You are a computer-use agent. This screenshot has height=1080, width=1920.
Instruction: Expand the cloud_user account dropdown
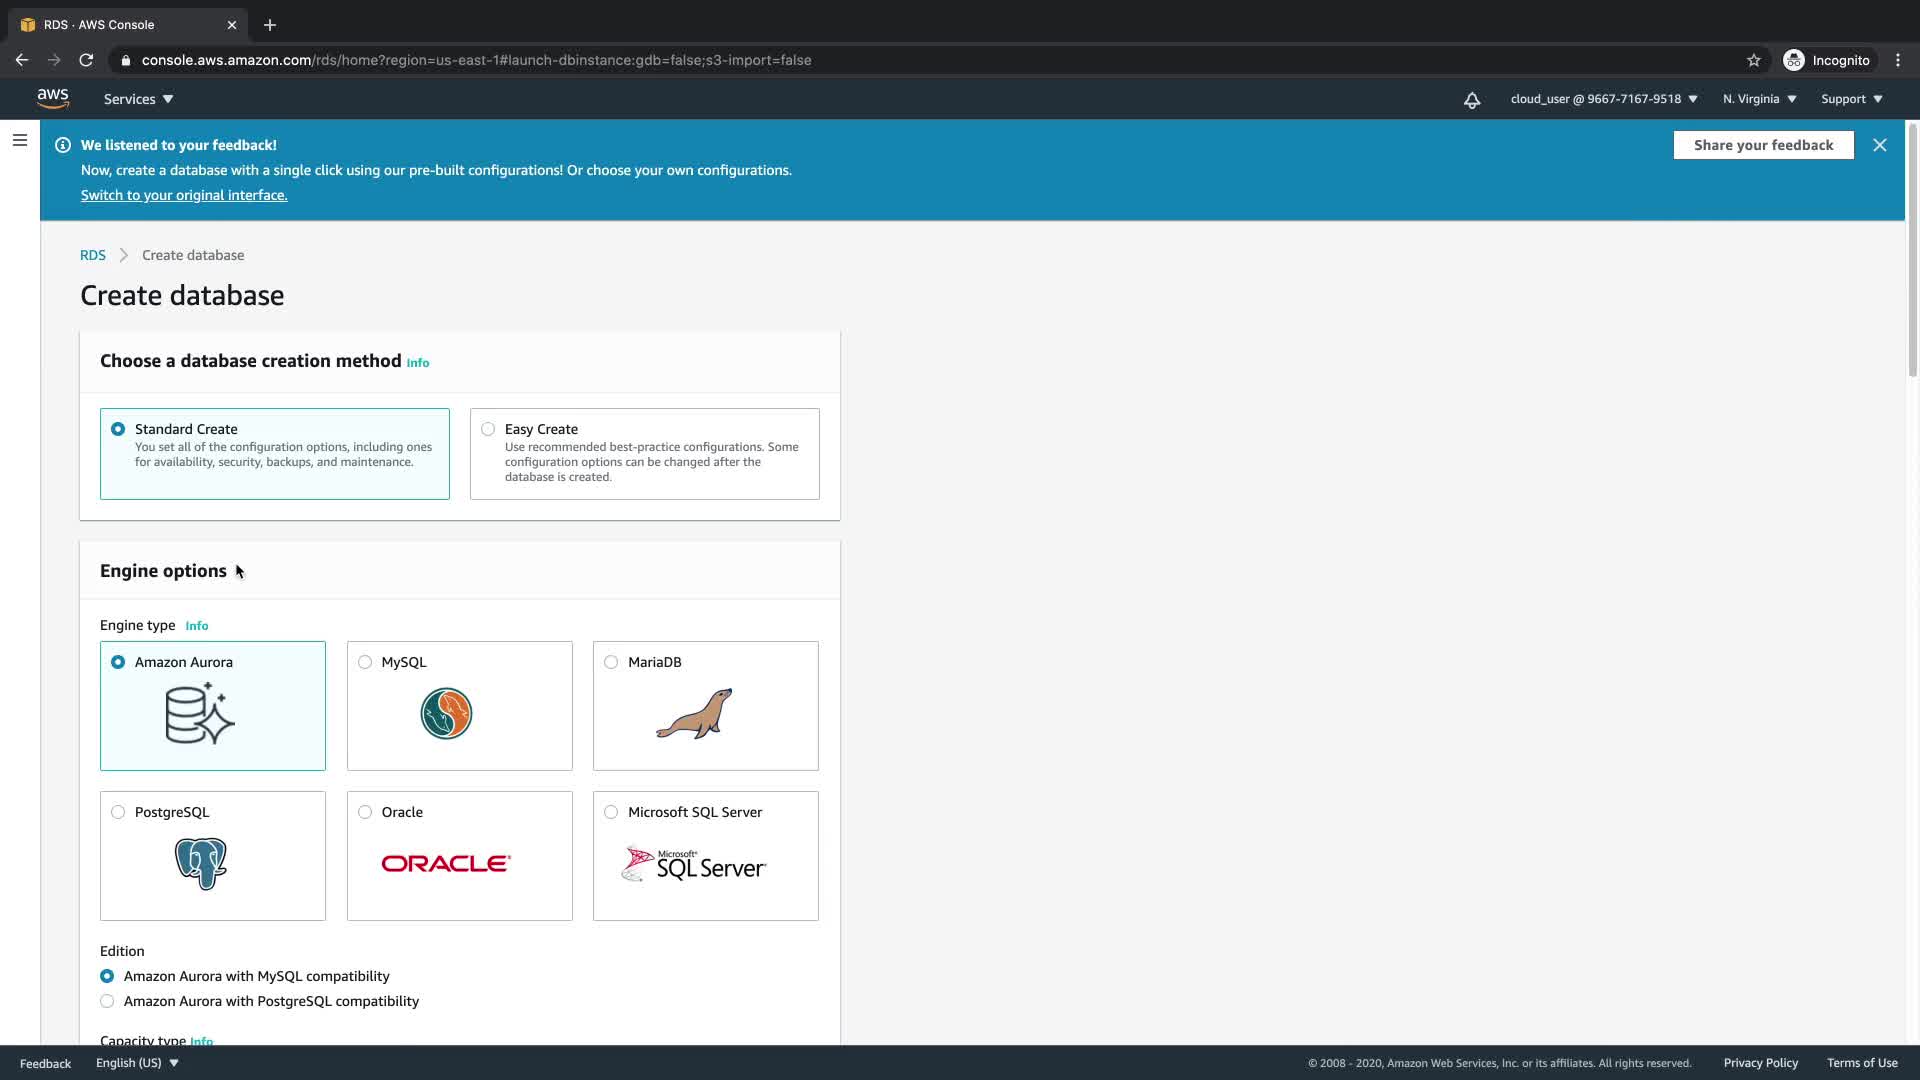coord(1603,99)
